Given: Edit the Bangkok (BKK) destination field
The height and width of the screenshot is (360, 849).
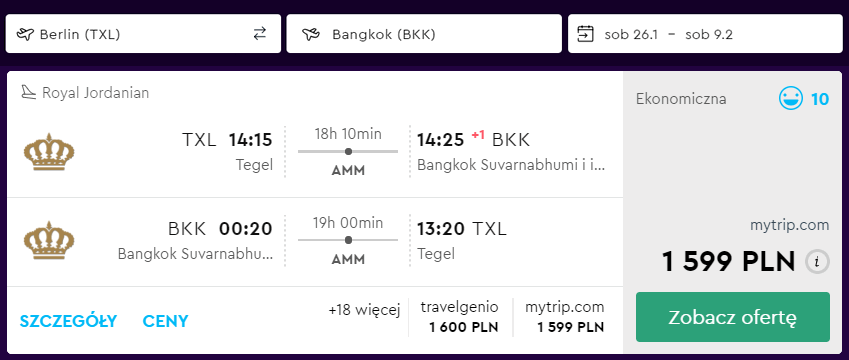Looking at the screenshot, I should click(424, 34).
